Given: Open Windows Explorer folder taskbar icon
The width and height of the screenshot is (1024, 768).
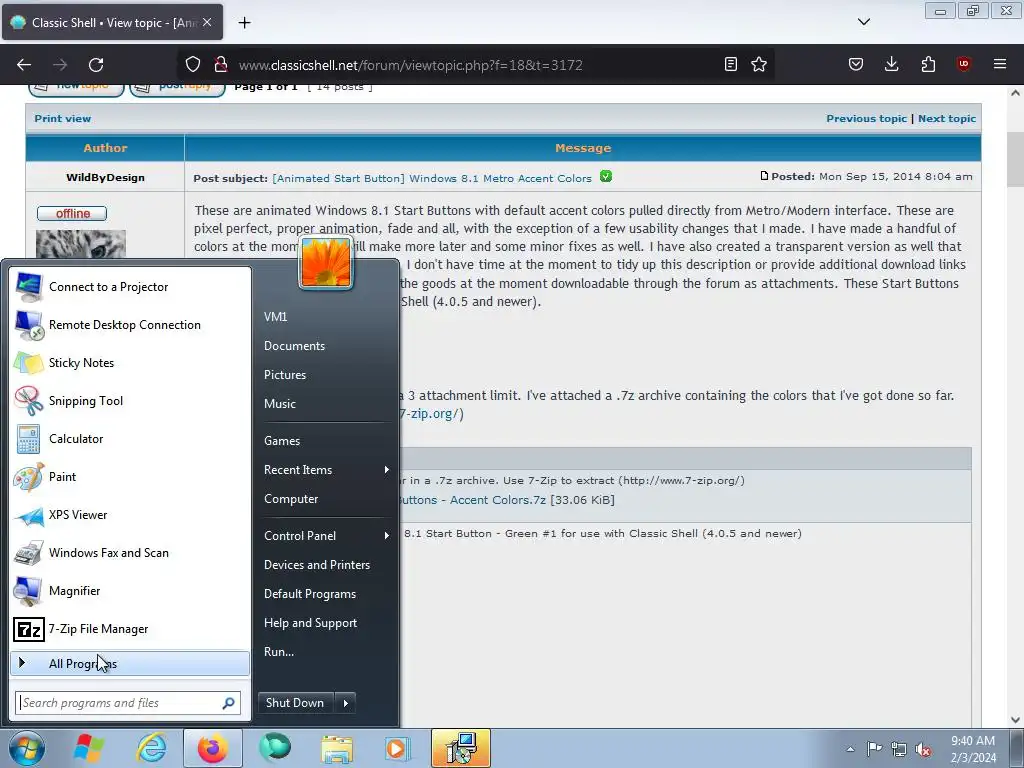Looking at the screenshot, I should pos(336,748).
